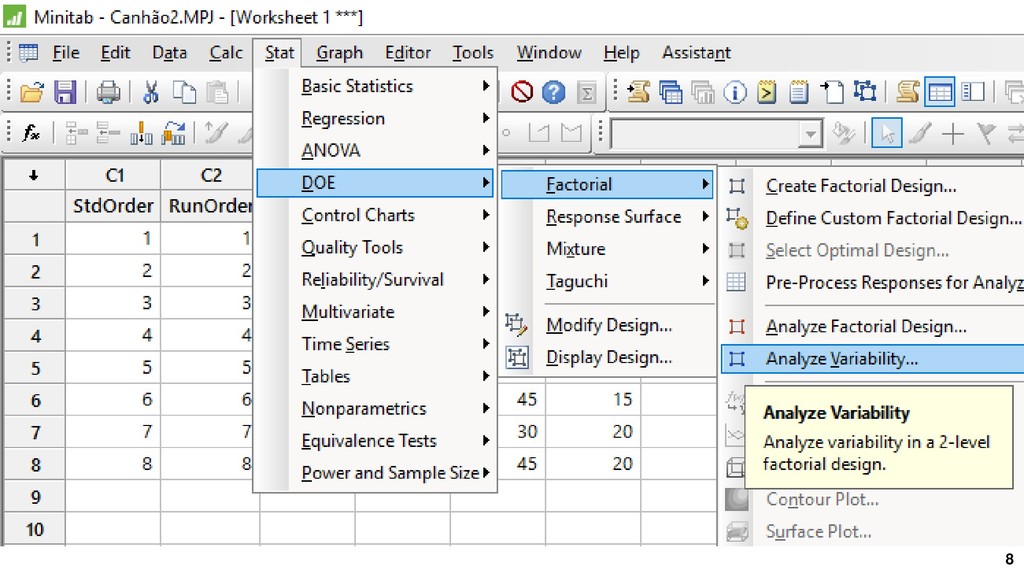Select the highlighted DOE menu entry
Screen dimensions: 1024x576
376,183
